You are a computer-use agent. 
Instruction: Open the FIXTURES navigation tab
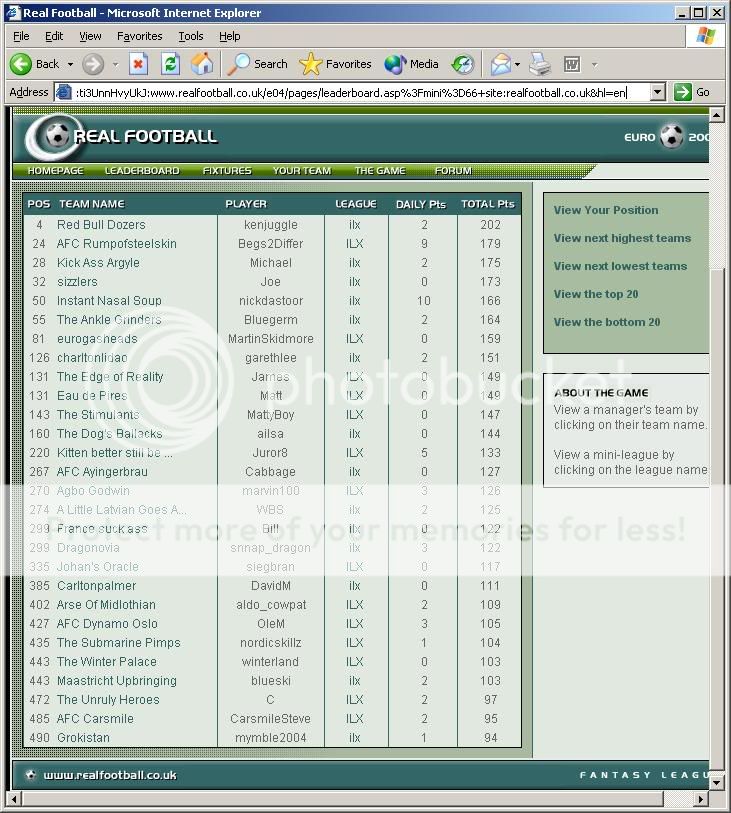227,171
